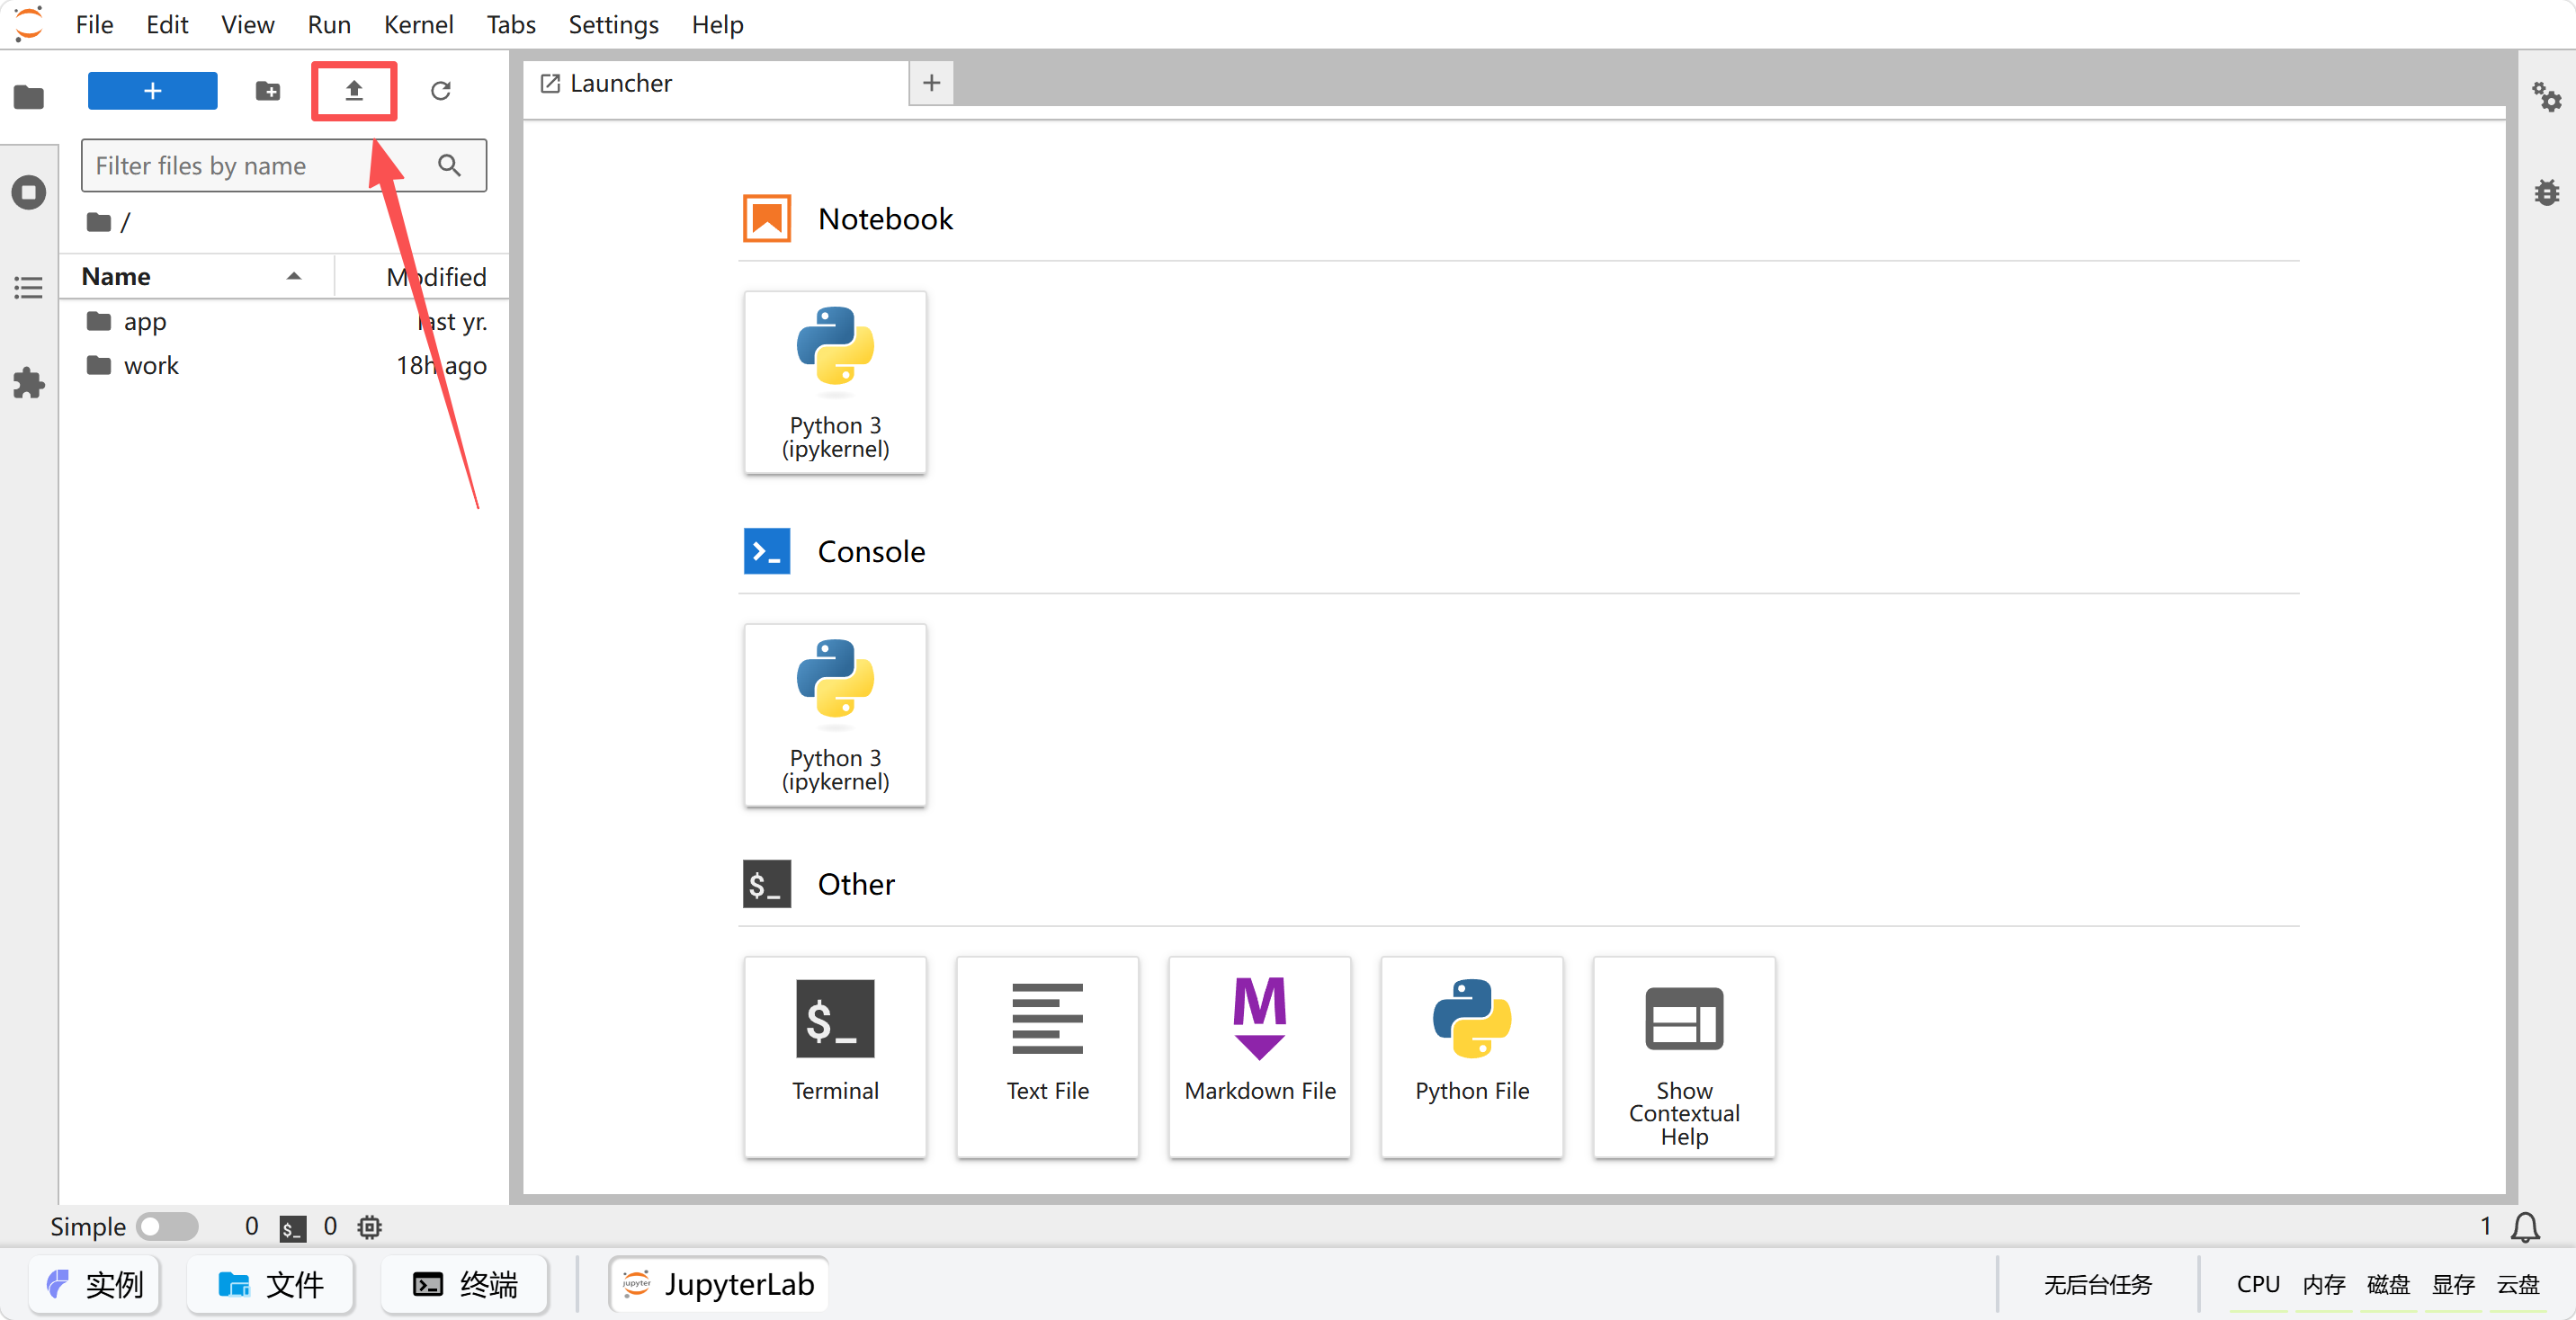Open the Help menu
2576x1320 pixels.
[717, 24]
